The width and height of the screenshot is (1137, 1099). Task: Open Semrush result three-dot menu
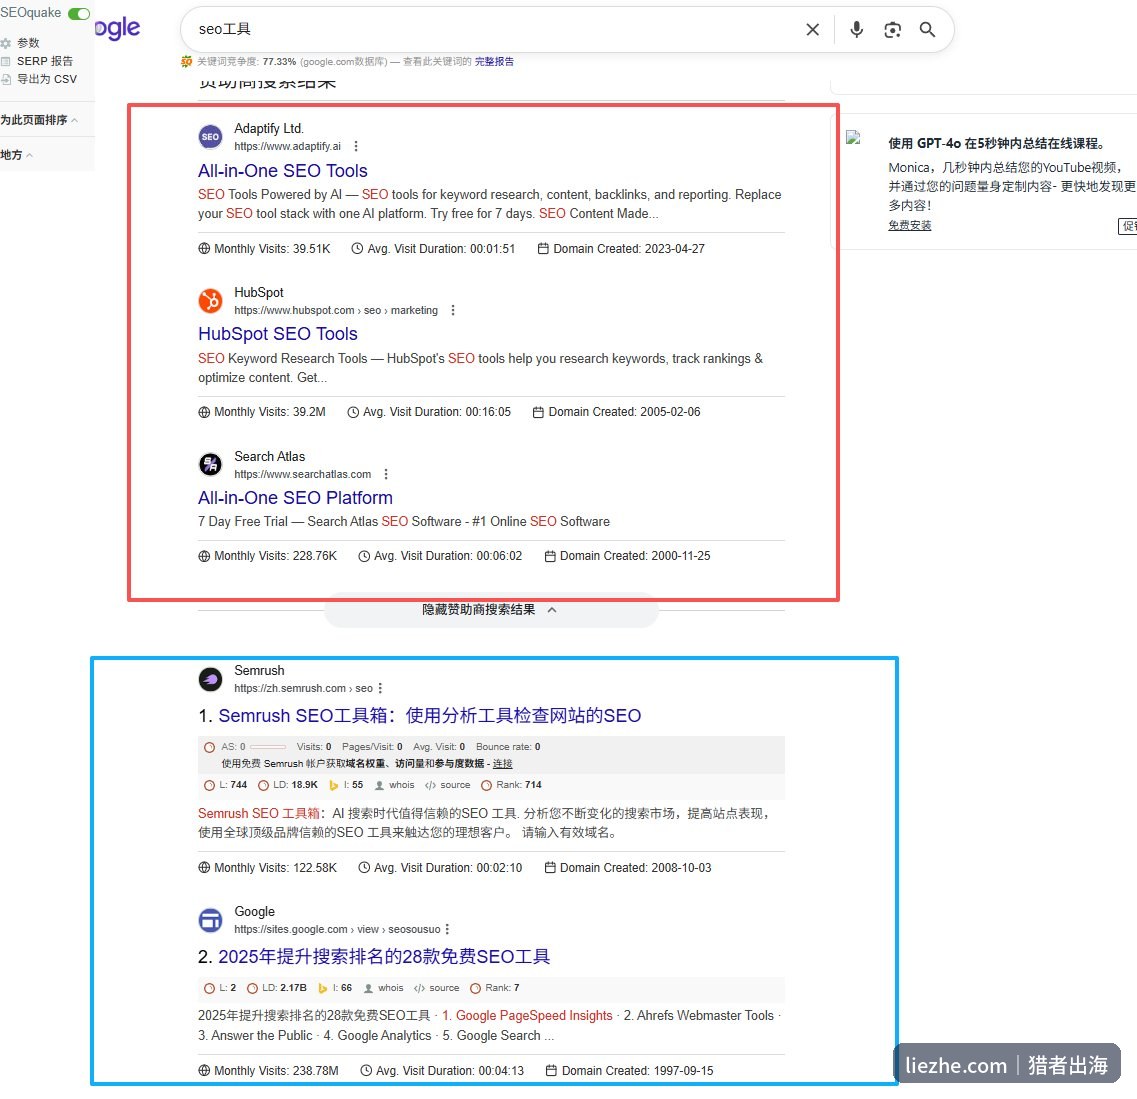click(380, 688)
